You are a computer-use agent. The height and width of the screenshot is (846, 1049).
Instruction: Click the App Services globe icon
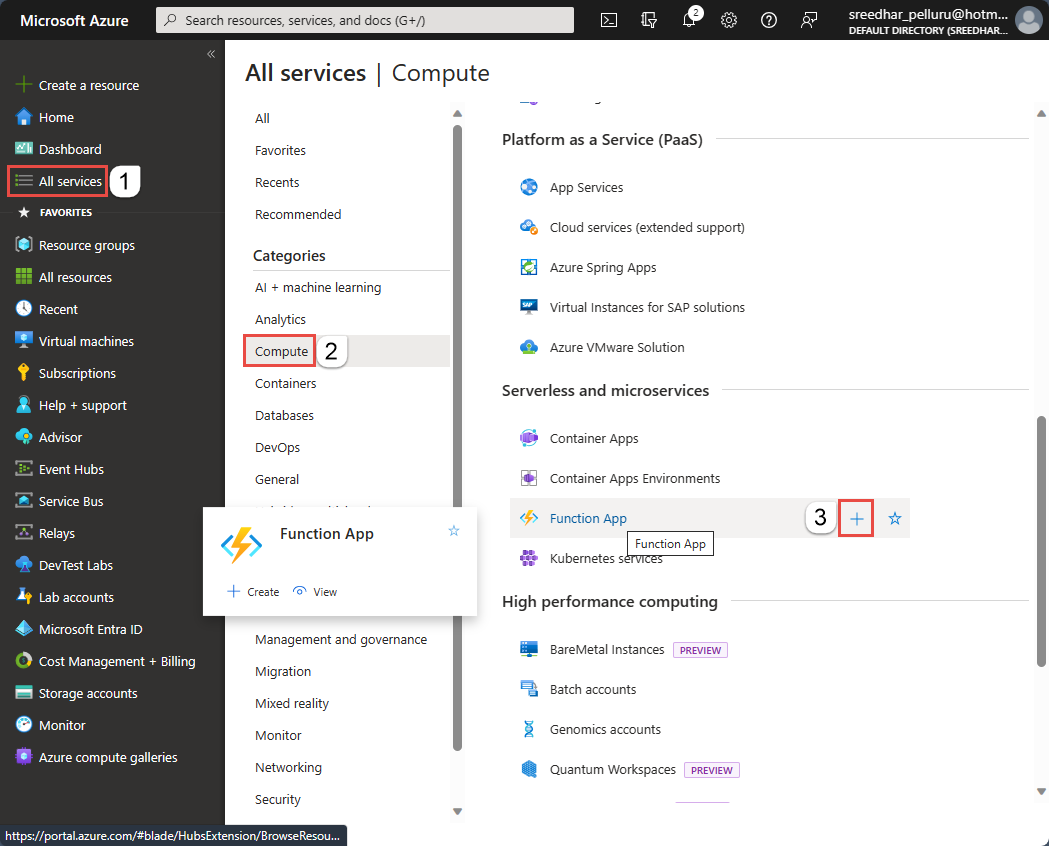coord(529,187)
